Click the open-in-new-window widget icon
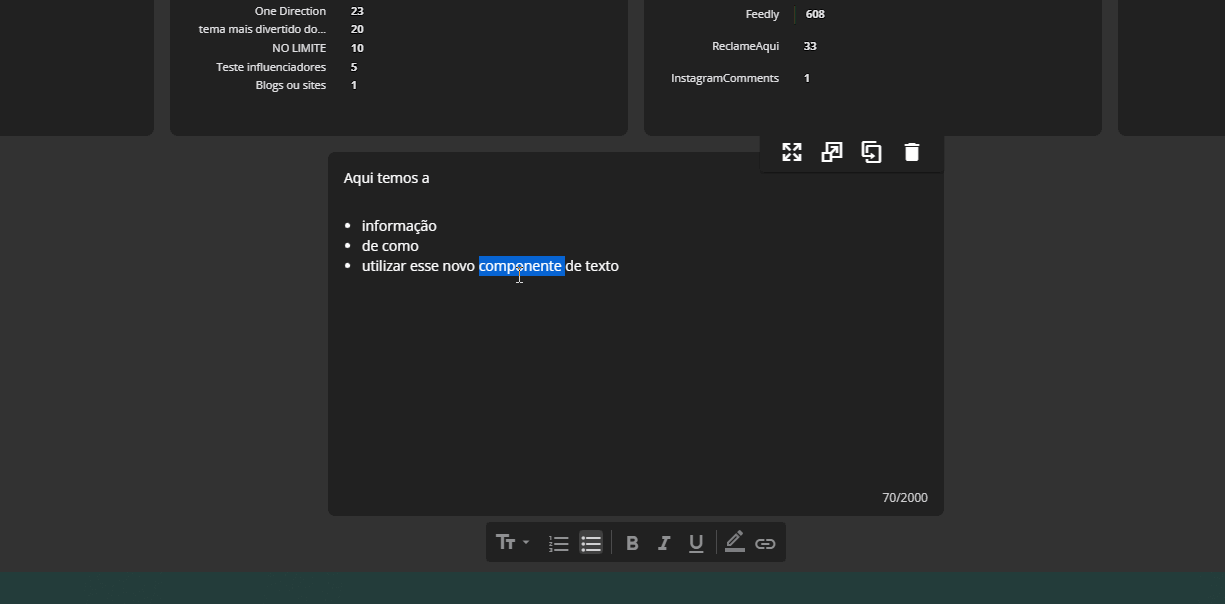The height and width of the screenshot is (604, 1225). coord(832,152)
